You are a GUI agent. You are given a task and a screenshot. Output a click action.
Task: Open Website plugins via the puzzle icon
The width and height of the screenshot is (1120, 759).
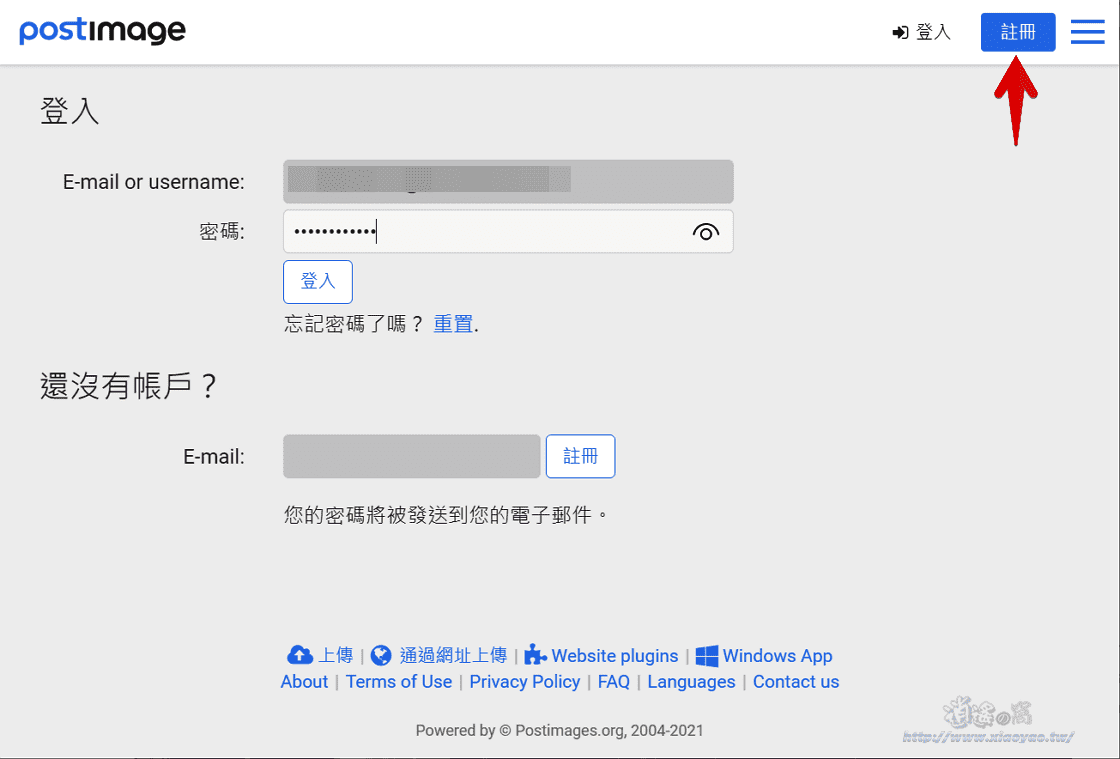536,655
